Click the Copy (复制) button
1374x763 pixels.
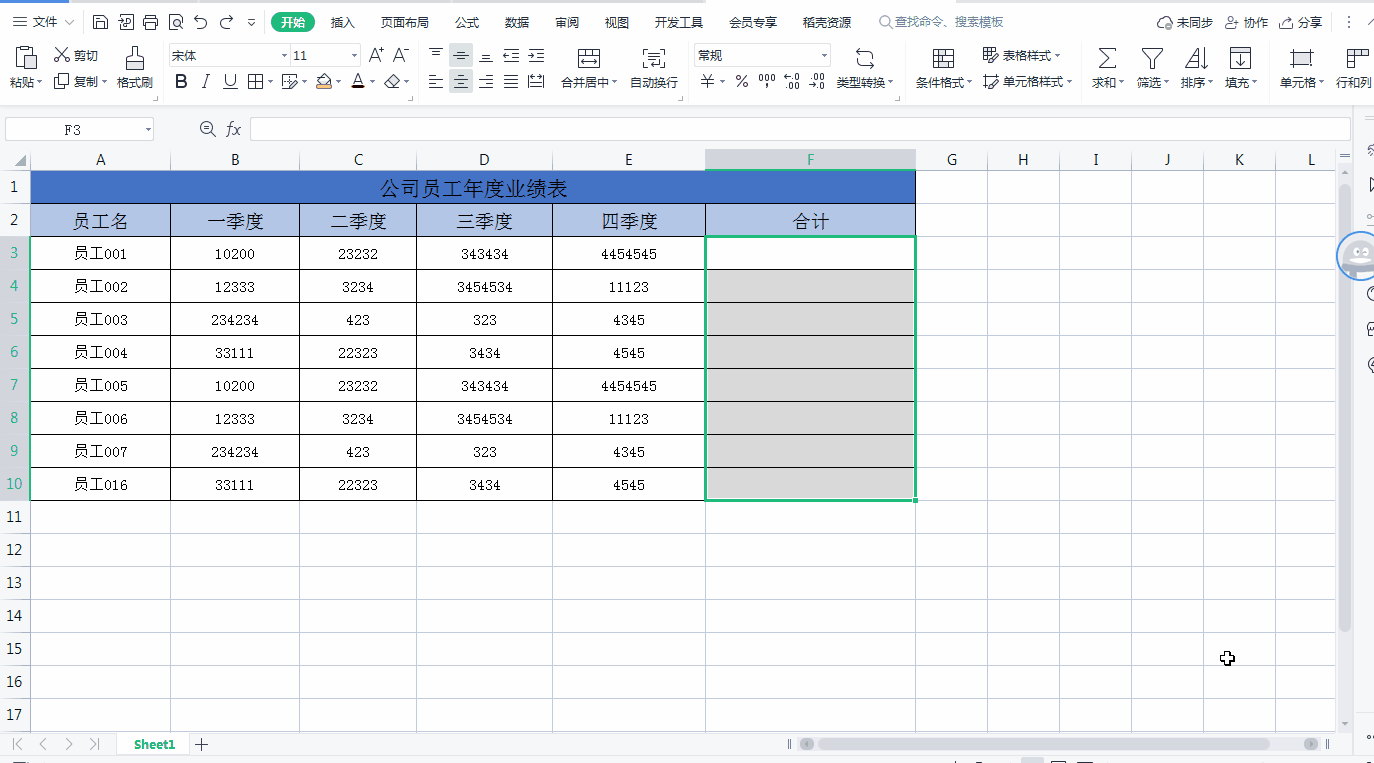79,82
